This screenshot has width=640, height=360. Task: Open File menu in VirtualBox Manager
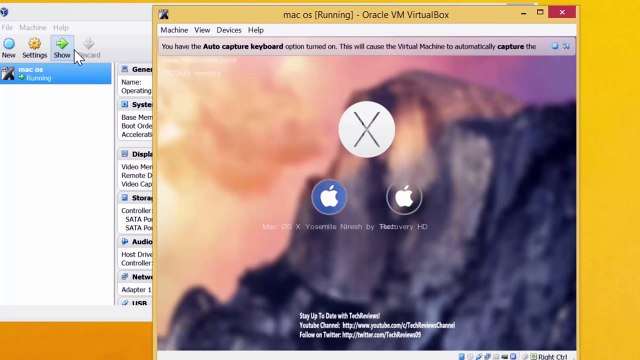[7, 27]
